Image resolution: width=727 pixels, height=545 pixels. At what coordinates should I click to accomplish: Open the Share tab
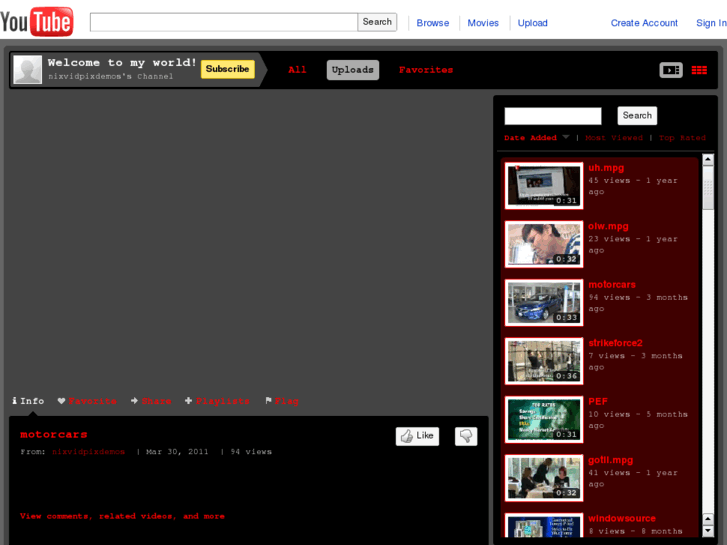point(151,401)
